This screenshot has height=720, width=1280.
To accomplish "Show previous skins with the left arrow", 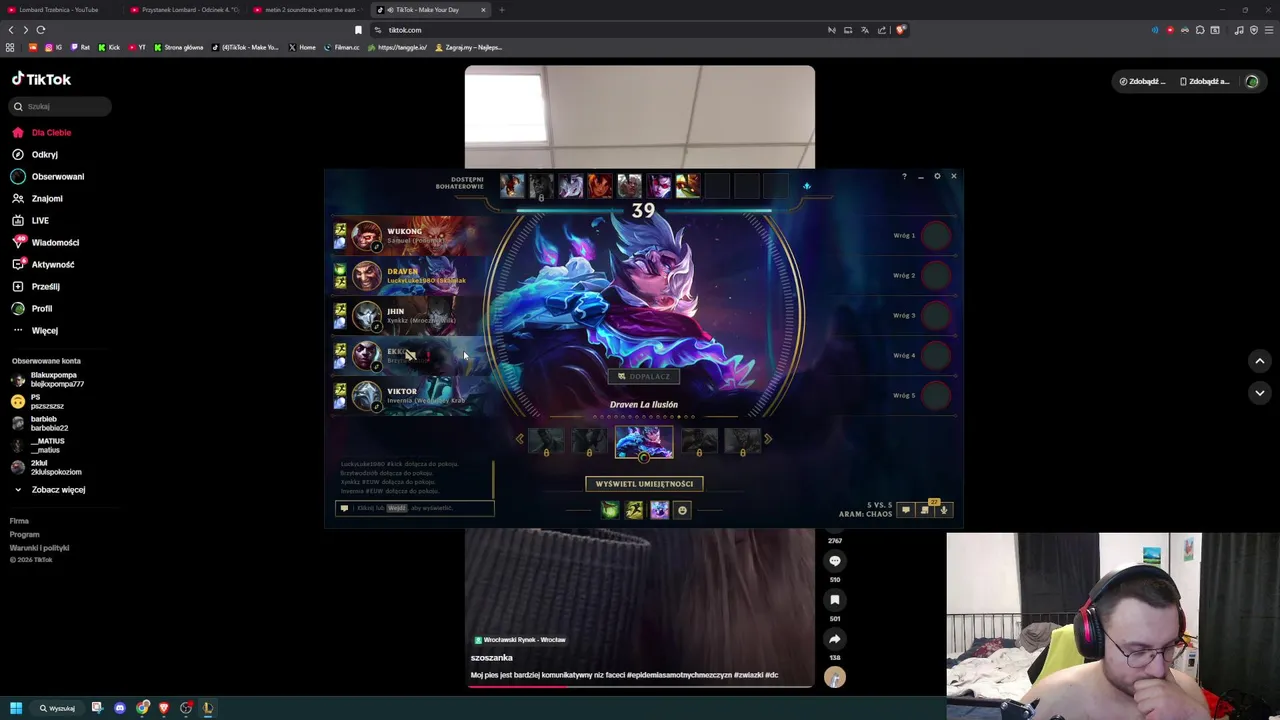I will coord(519,439).
